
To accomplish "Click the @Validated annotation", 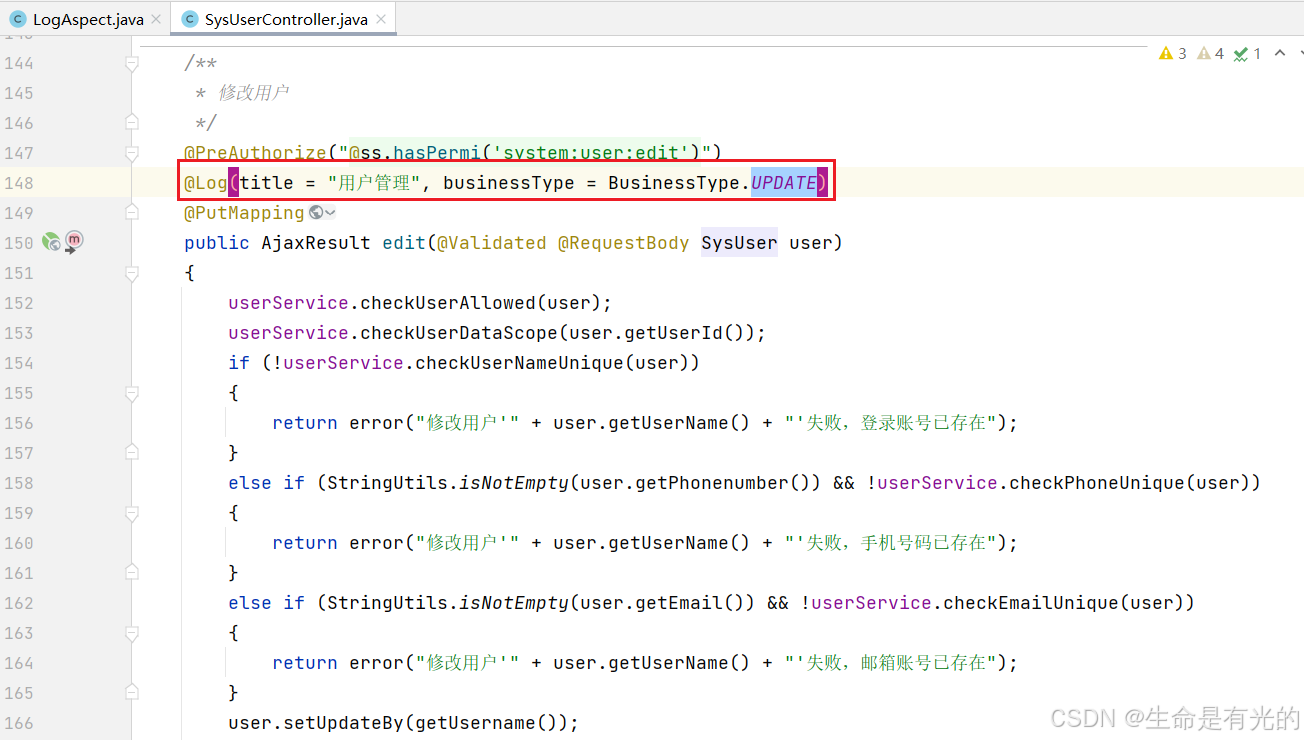I will pyautogui.click(x=492, y=243).
